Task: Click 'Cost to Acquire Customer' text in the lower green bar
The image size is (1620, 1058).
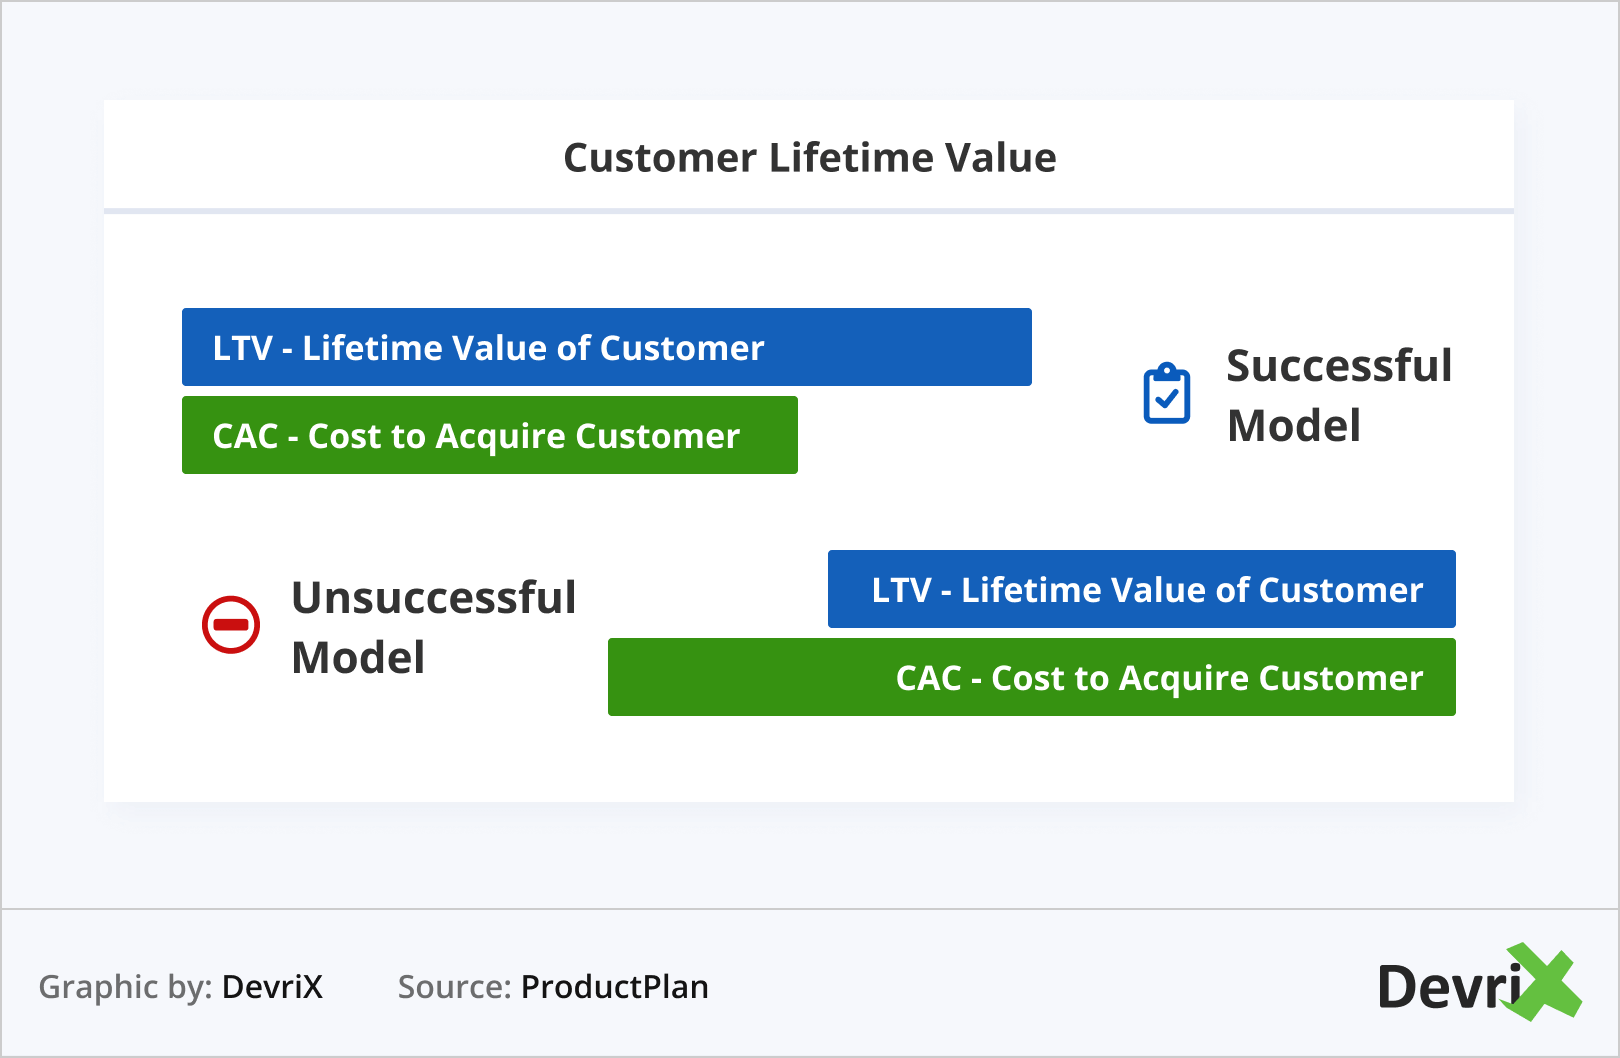Action: click(1207, 678)
